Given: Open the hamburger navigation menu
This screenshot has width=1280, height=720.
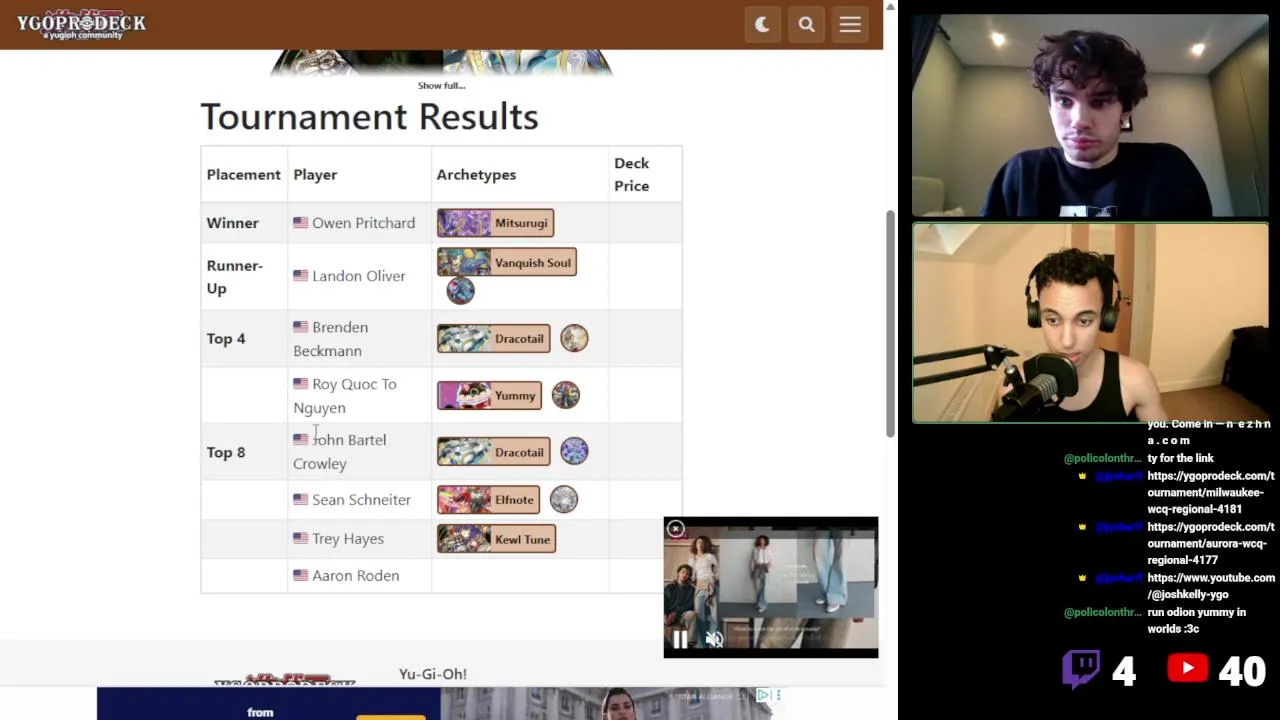Looking at the screenshot, I should 850,25.
